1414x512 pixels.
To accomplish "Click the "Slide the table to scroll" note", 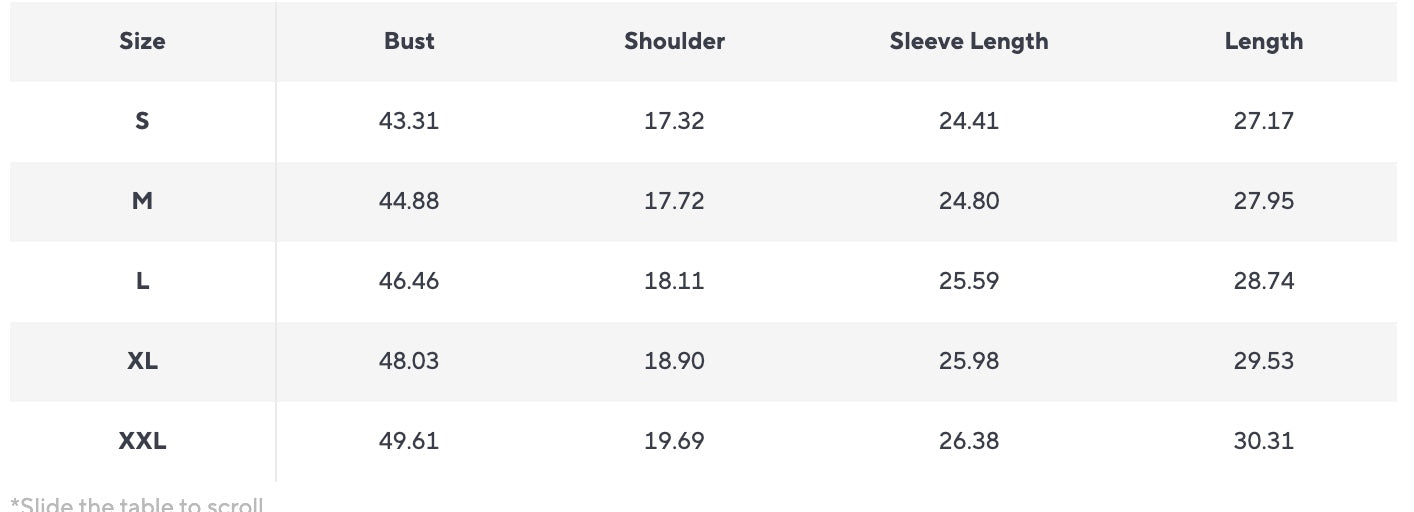I will [137, 503].
